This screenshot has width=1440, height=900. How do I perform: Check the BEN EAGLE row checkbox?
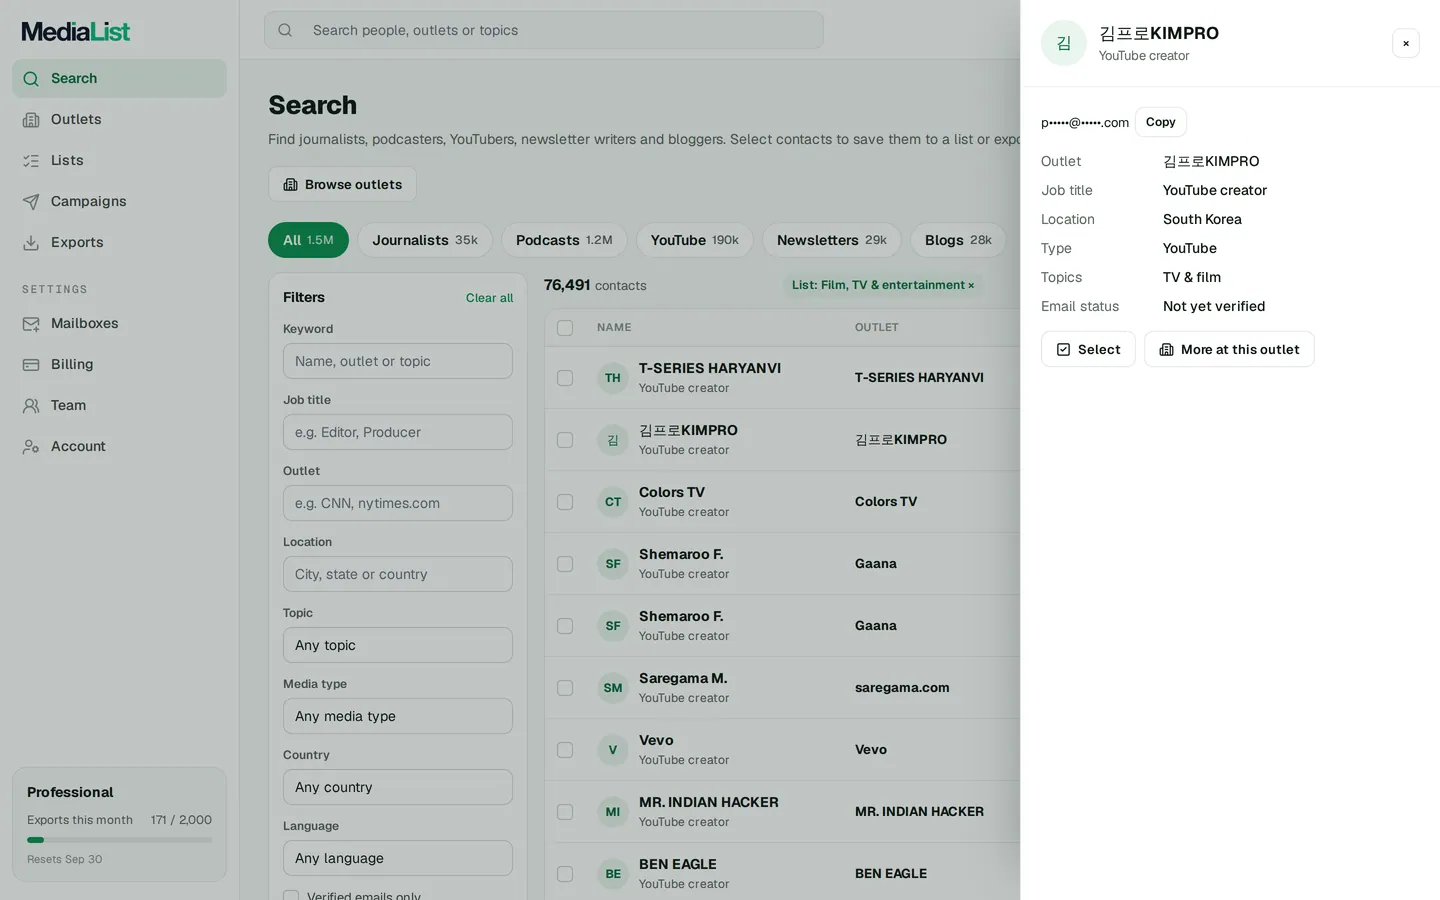click(565, 874)
